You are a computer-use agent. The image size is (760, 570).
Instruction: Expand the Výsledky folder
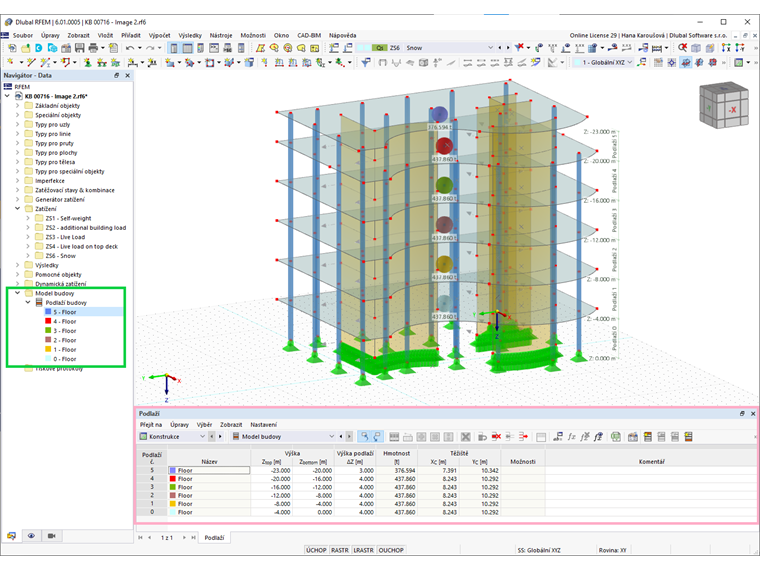pyautogui.click(x=17, y=265)
